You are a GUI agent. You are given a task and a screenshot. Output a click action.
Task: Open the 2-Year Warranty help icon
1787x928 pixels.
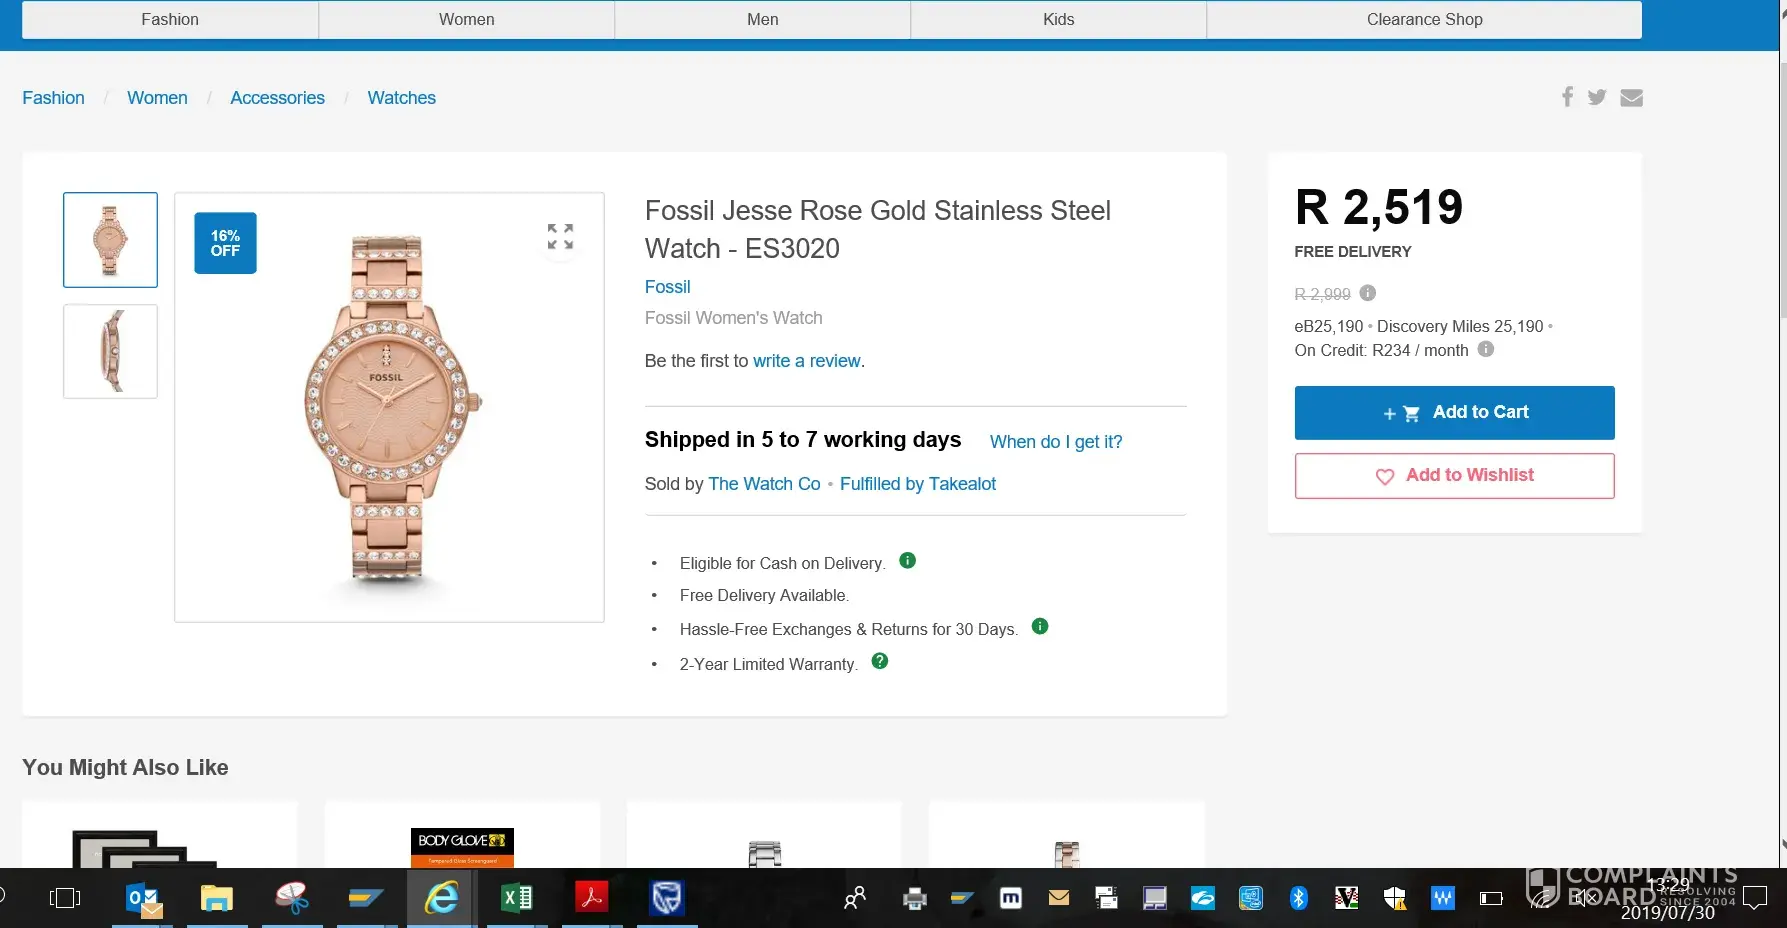(x=880, y=661)
